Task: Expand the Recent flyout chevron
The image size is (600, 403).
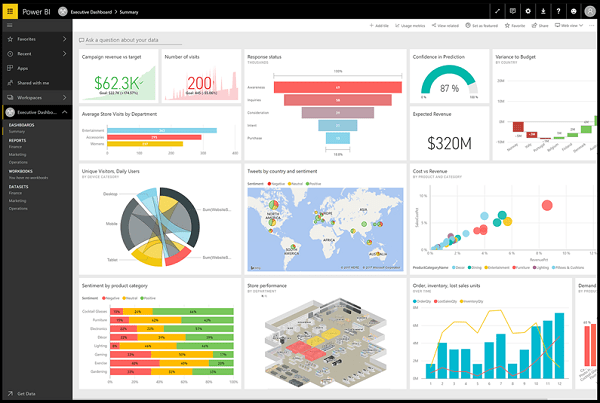Action: [64, 54]
